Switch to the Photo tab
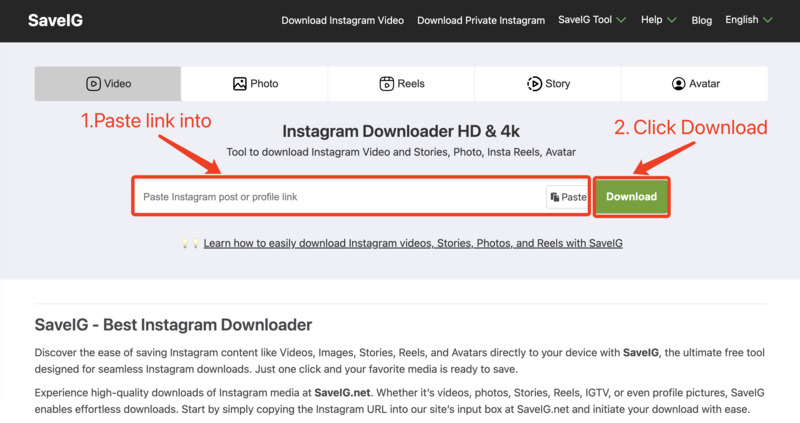The image size is (800, 423). [255, 84]
